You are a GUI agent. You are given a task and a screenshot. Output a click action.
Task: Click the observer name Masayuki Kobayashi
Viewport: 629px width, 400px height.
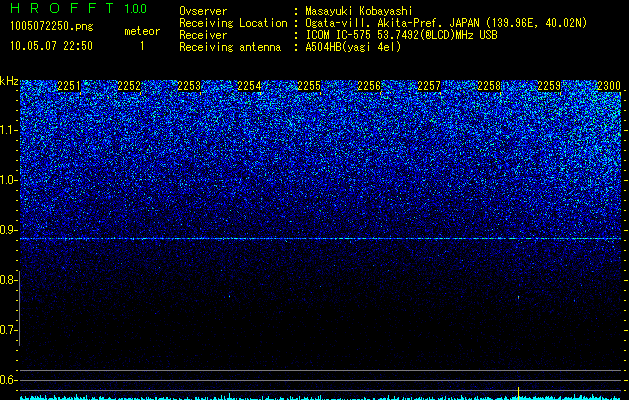(x=359, y=11)
